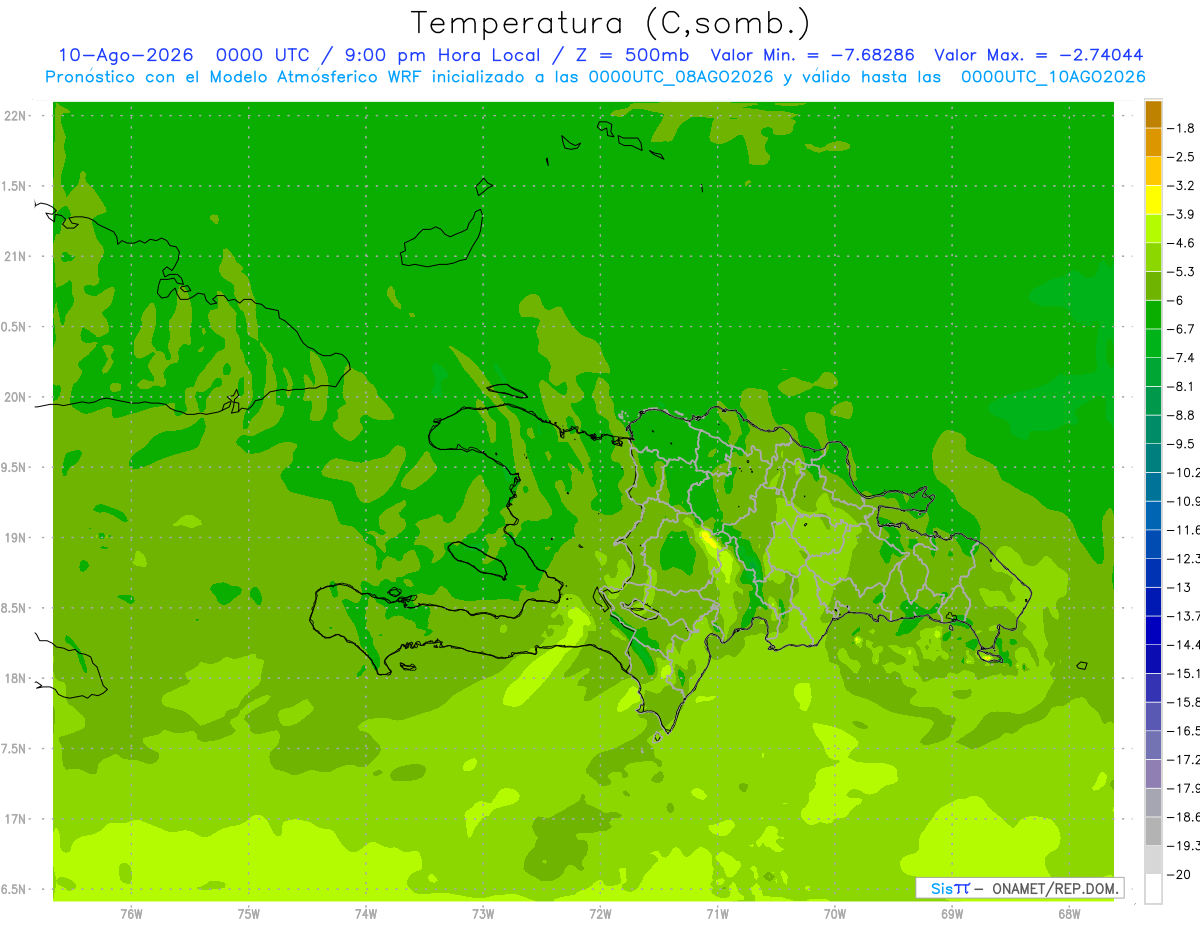Click the '22N' latitude label

pyautogui.click(x=14, y=115)
